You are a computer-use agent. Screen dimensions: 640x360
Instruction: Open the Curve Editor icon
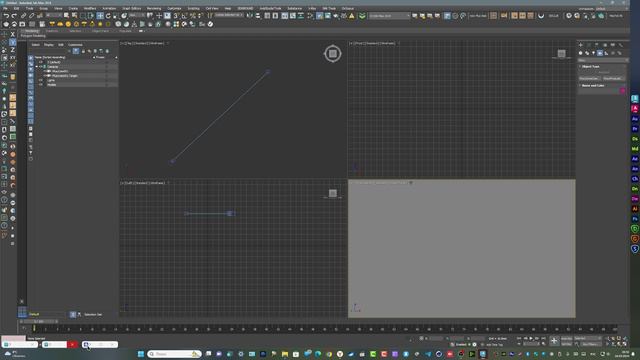click(293, 16)
